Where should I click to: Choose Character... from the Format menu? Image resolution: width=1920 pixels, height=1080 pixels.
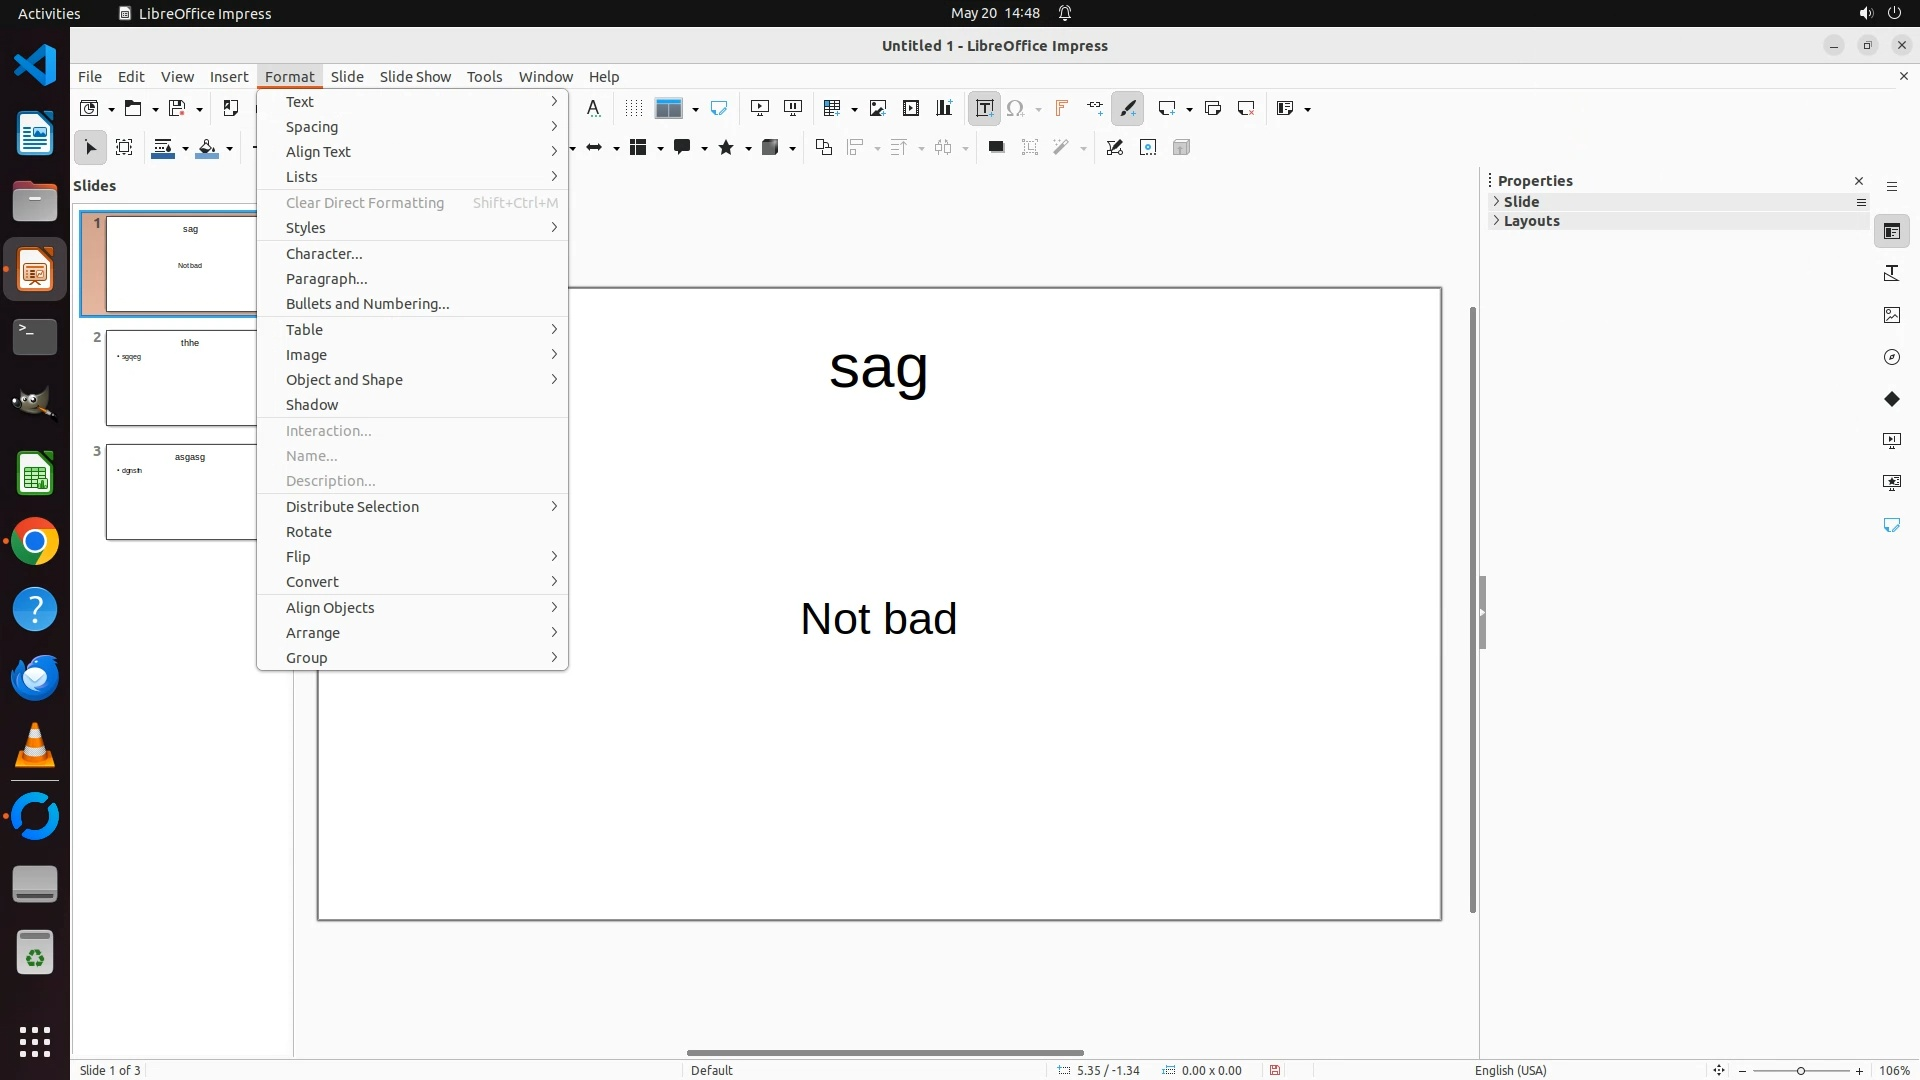(x=324, y=253)
